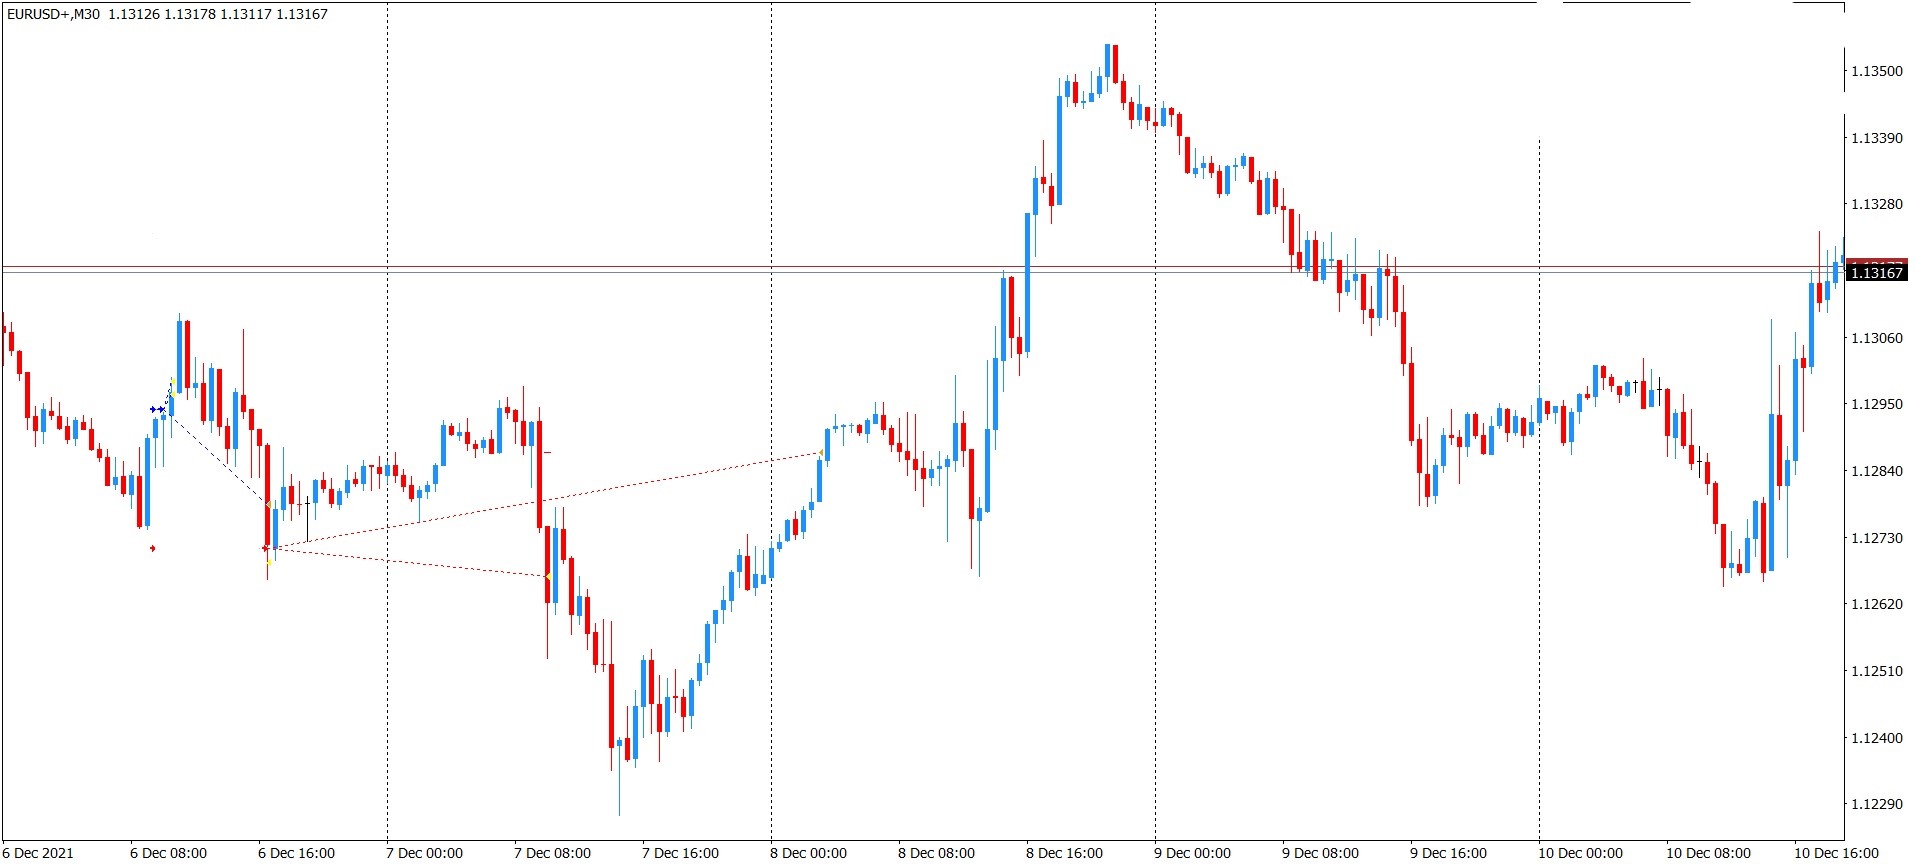Click the 10 Dec 16:00 time label
The height and width of the screenshot is (866, 1916).
(x=1837, y=853)
